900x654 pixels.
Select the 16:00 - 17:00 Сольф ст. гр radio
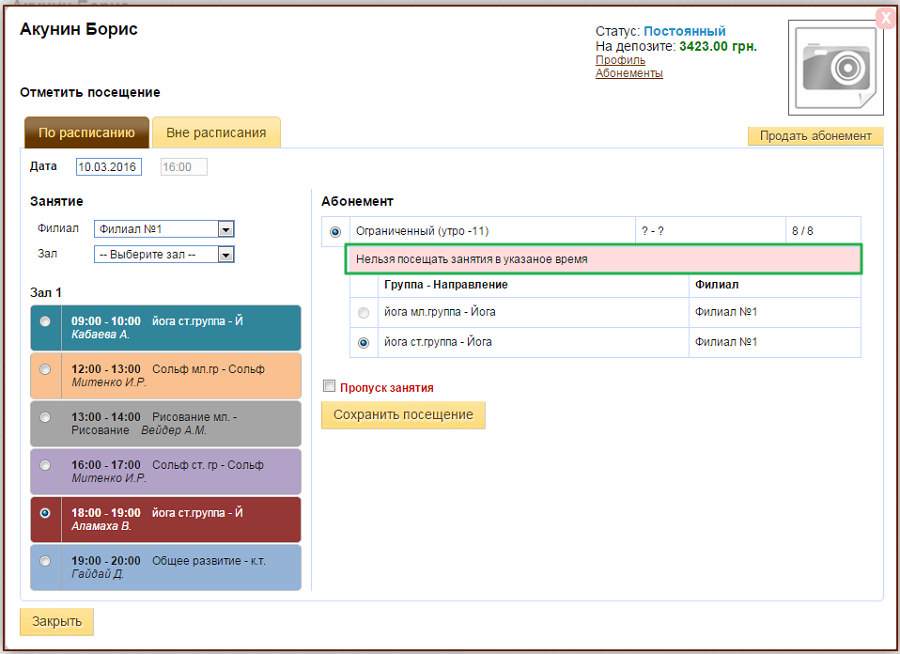(45, 465)
